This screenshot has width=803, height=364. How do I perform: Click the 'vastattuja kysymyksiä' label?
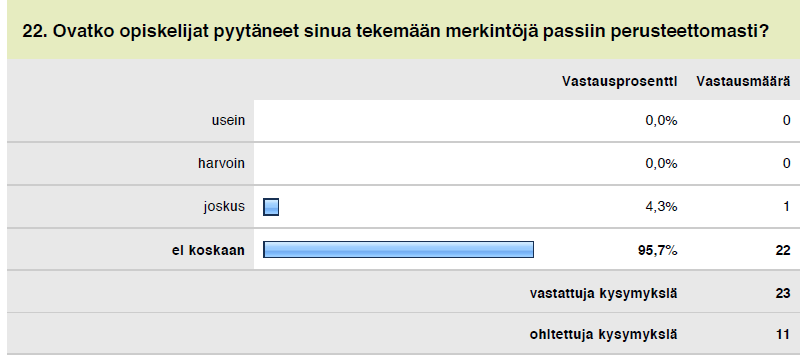pos(603,293)
